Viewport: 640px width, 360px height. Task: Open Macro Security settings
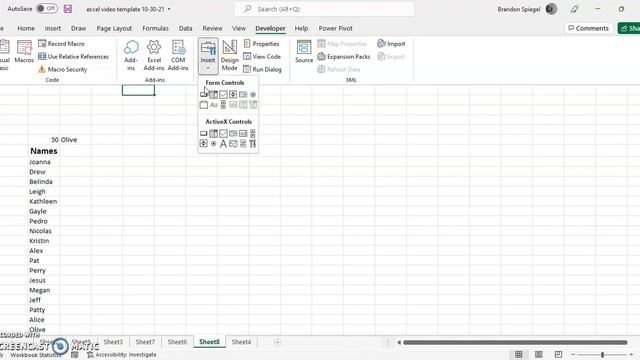pos(62,69)
